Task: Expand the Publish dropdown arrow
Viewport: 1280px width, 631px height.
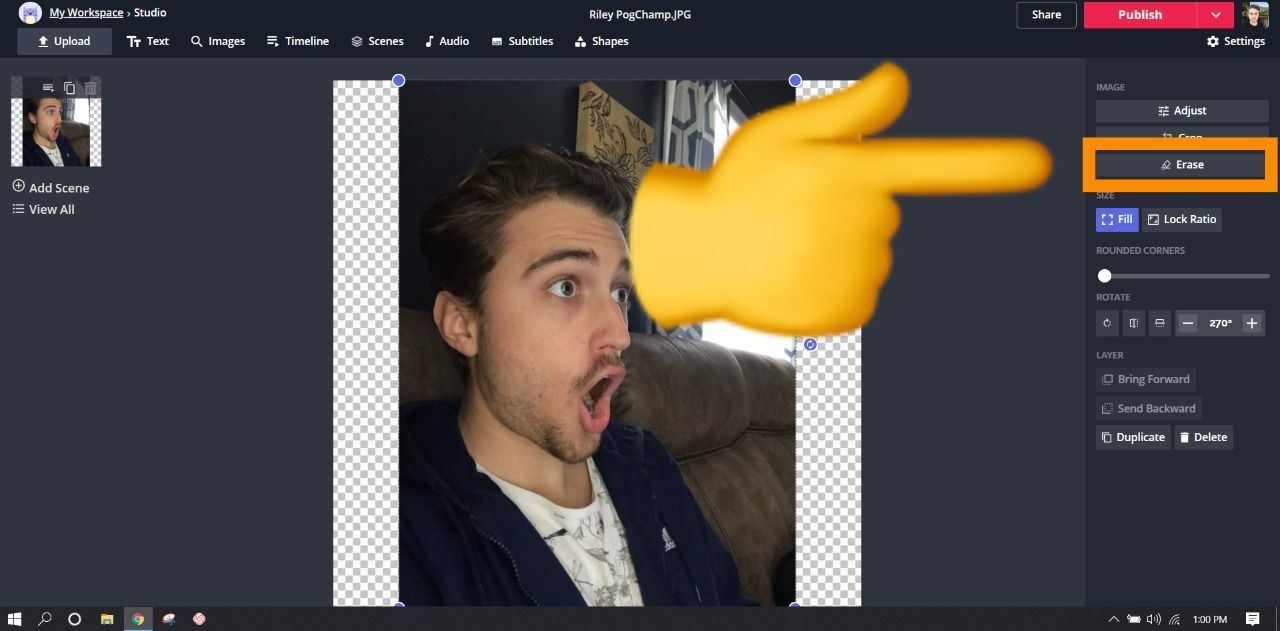Action: [1215, 15]
